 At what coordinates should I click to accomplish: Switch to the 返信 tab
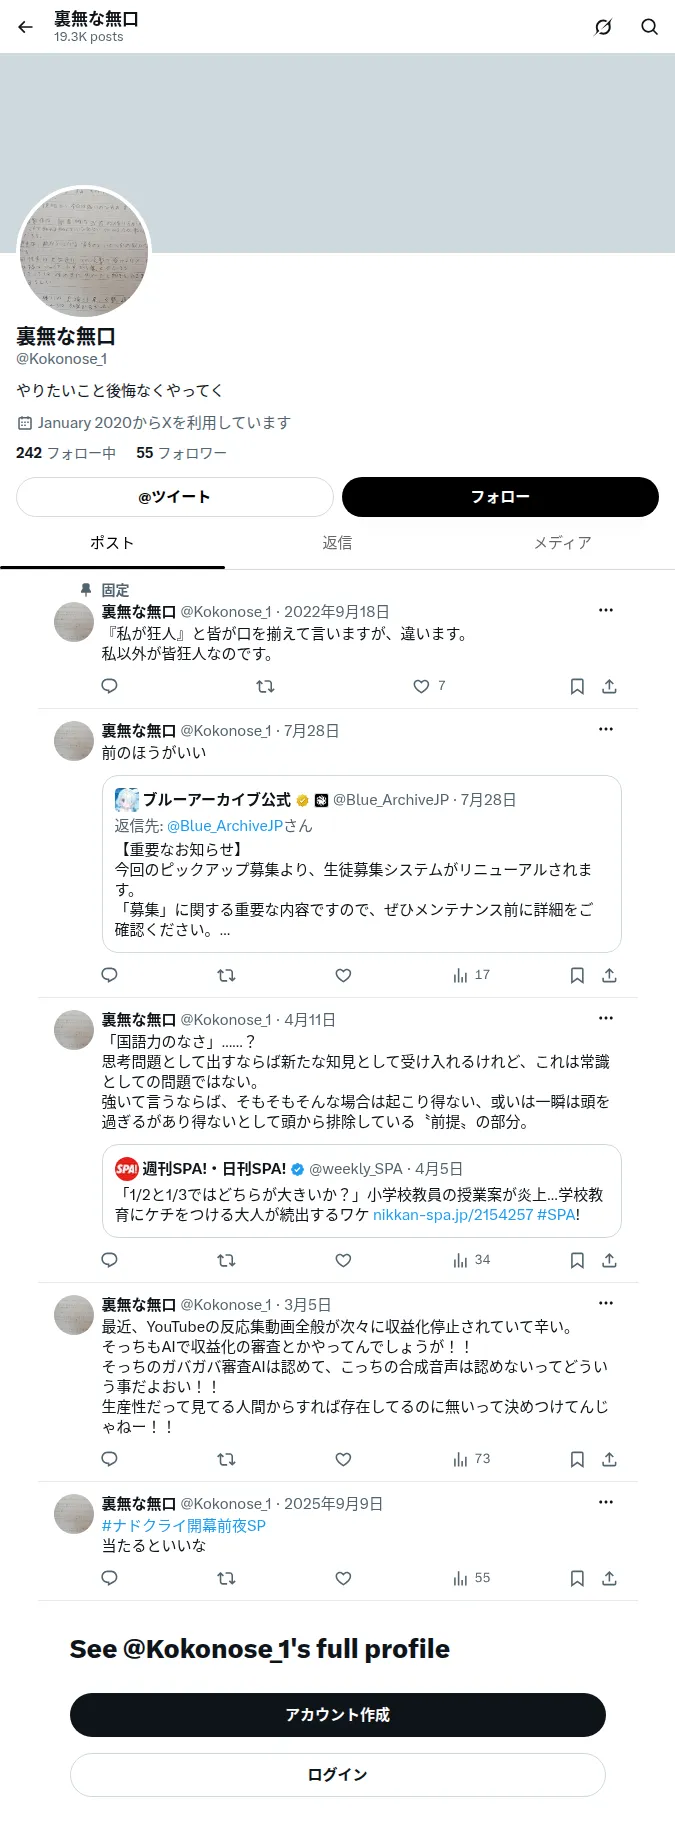tap(337, 543)
